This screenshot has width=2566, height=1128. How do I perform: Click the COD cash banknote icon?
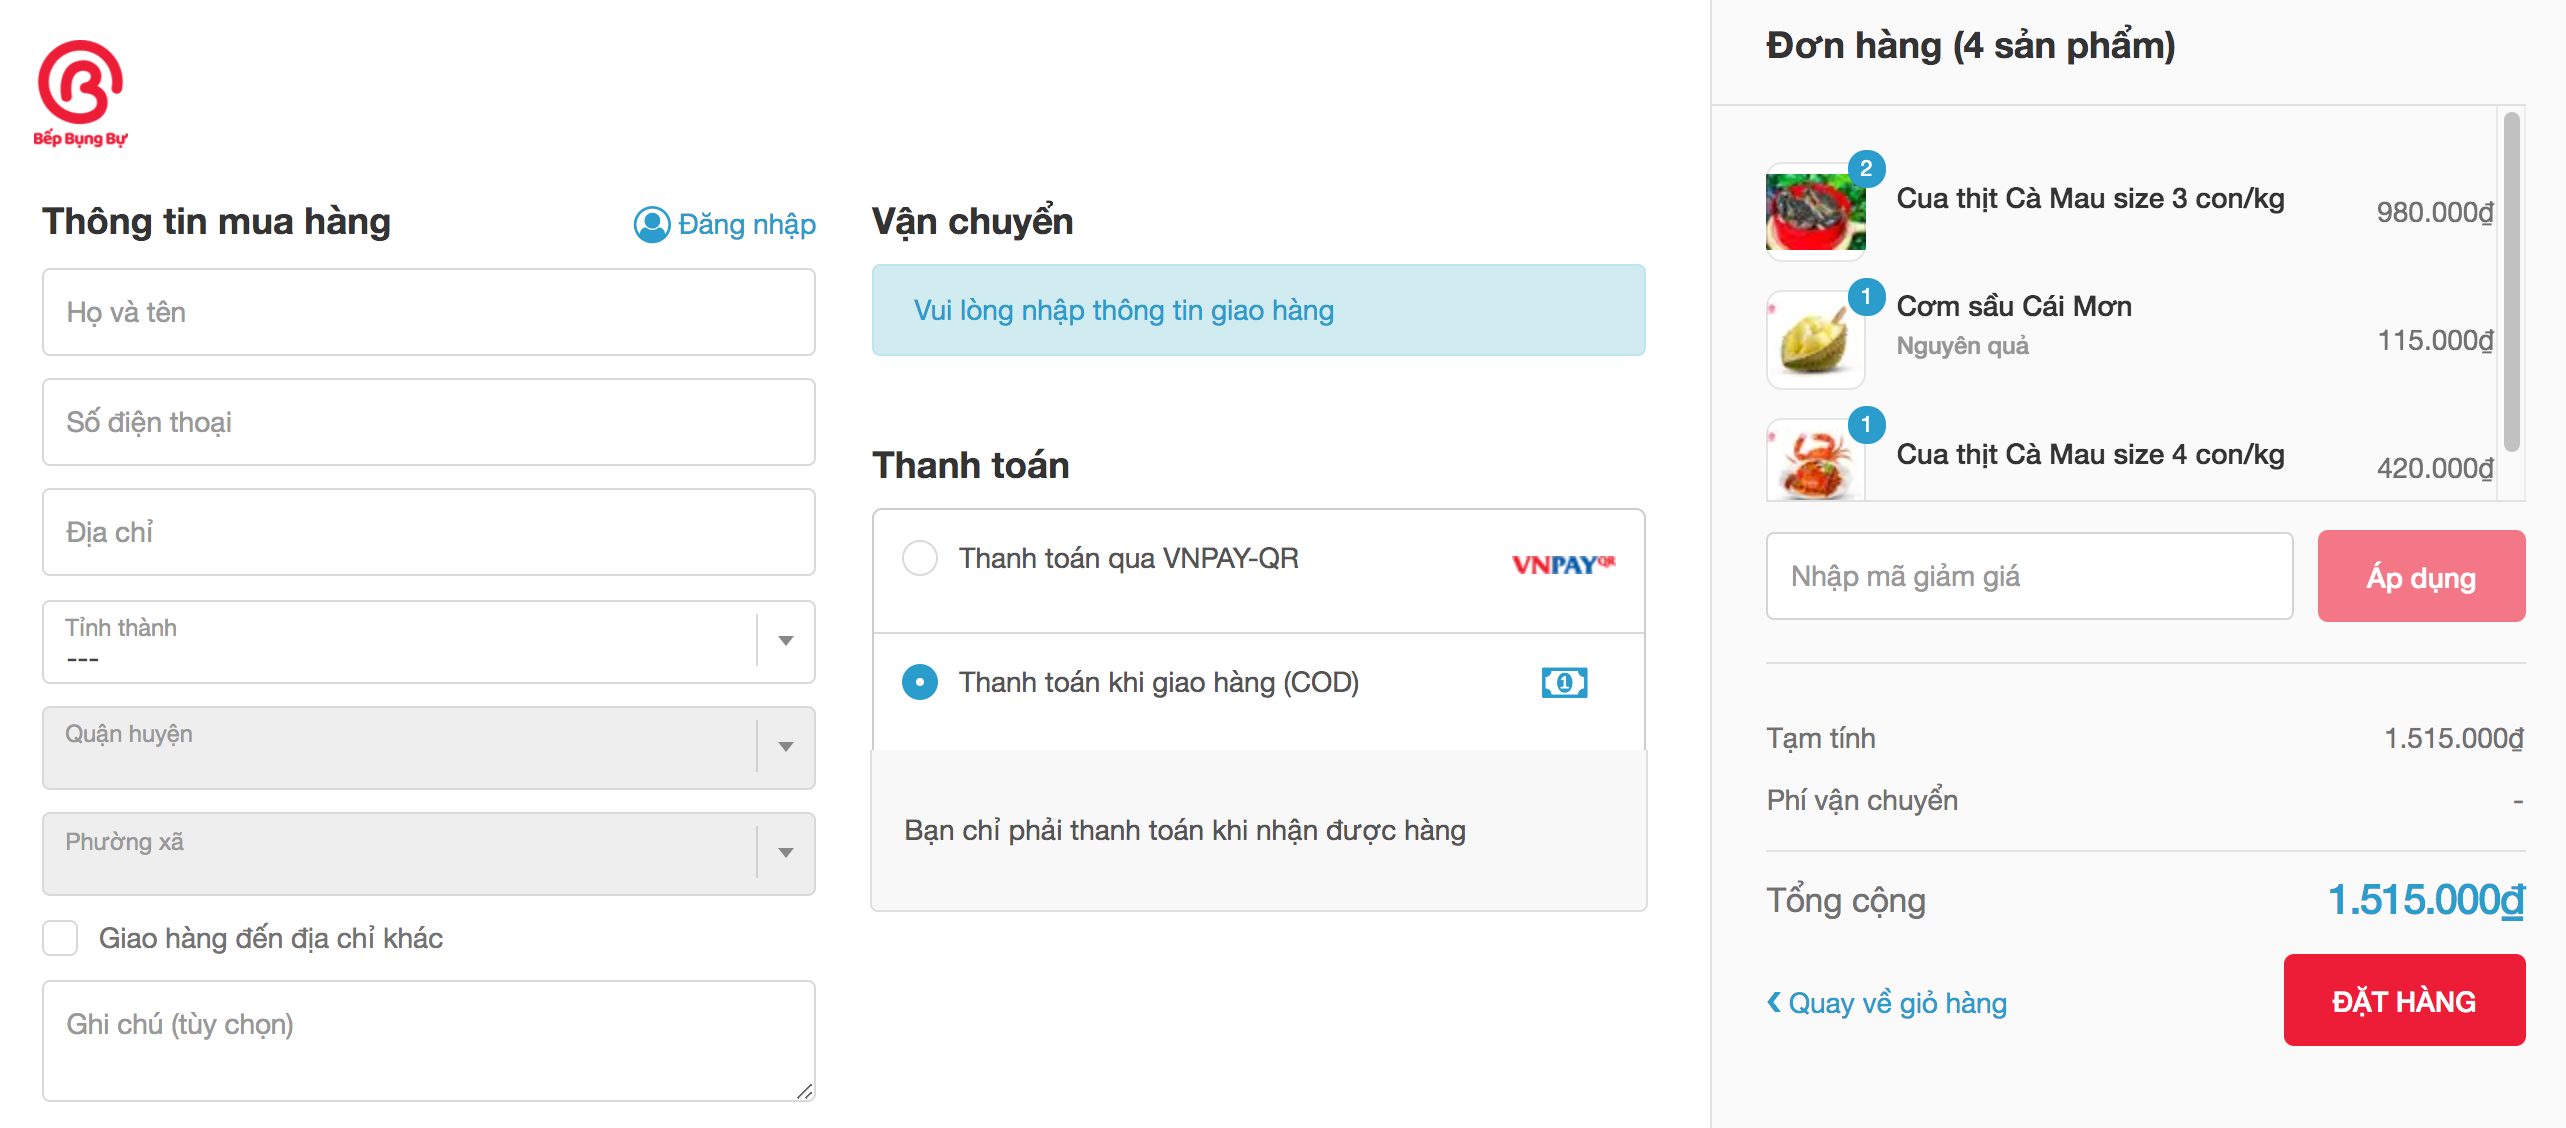1564,683
